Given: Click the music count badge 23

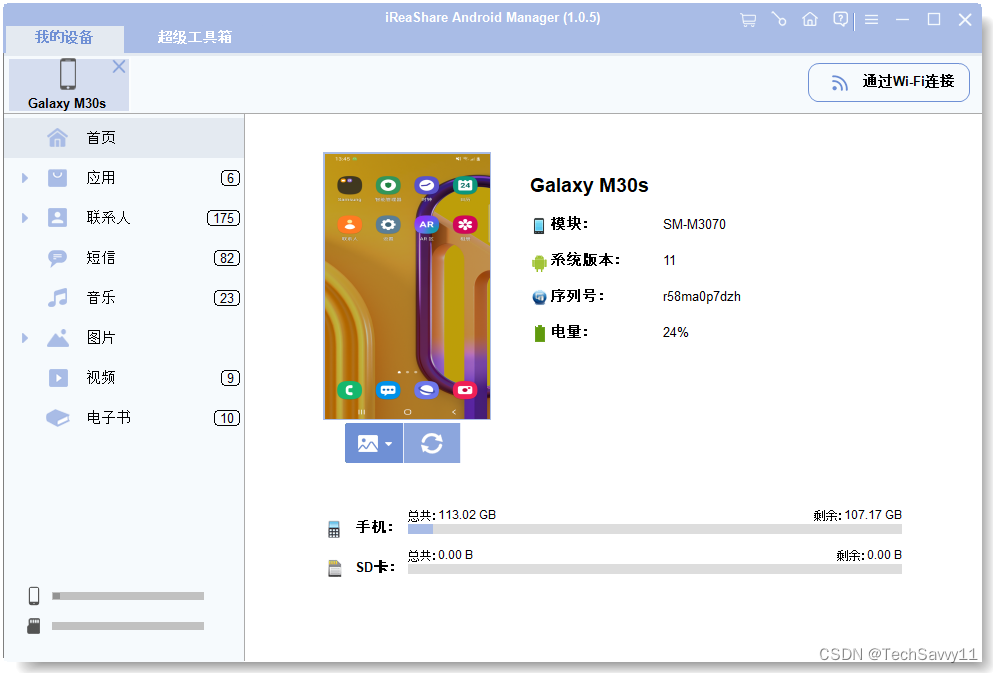Looking at the screenshot, I should [x=227, y=298].
